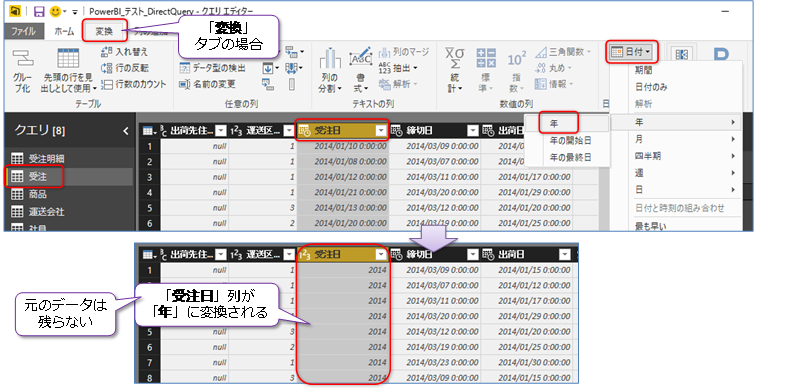Open the 解析 dropdown in text column group
This screenshot has height=391, width=800.
coord(398,84)
